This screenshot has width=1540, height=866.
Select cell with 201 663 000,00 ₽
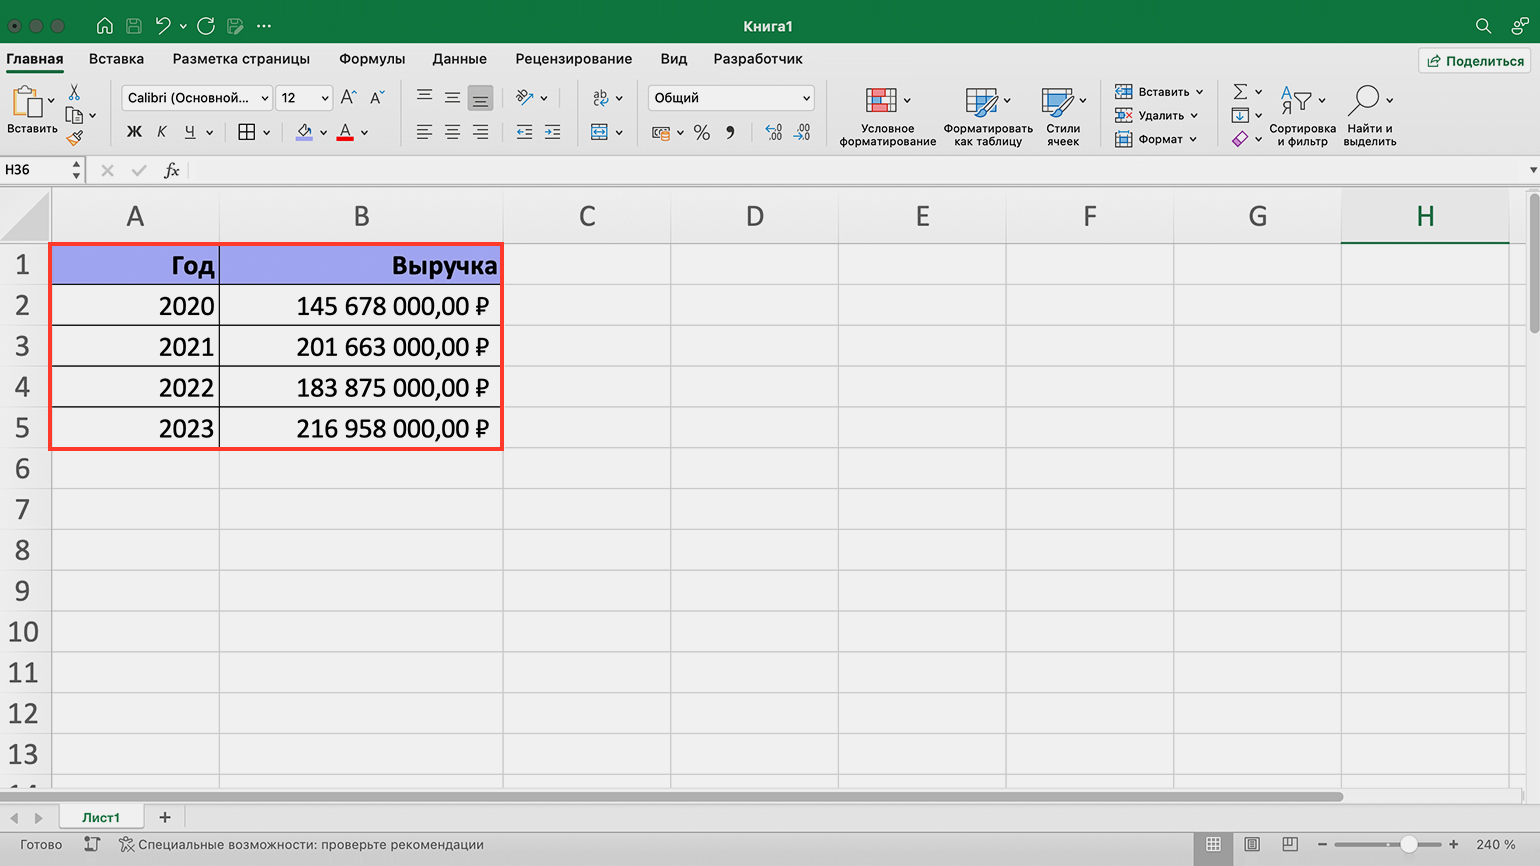361,346
